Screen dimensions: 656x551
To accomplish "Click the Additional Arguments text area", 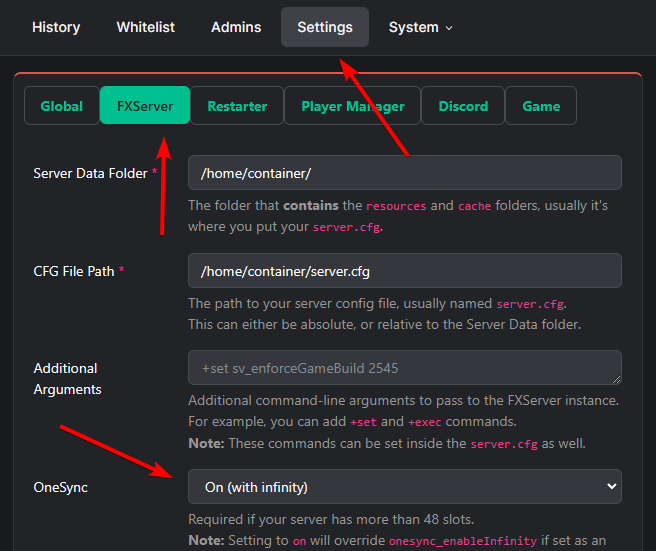I will (x=405, y=368).
